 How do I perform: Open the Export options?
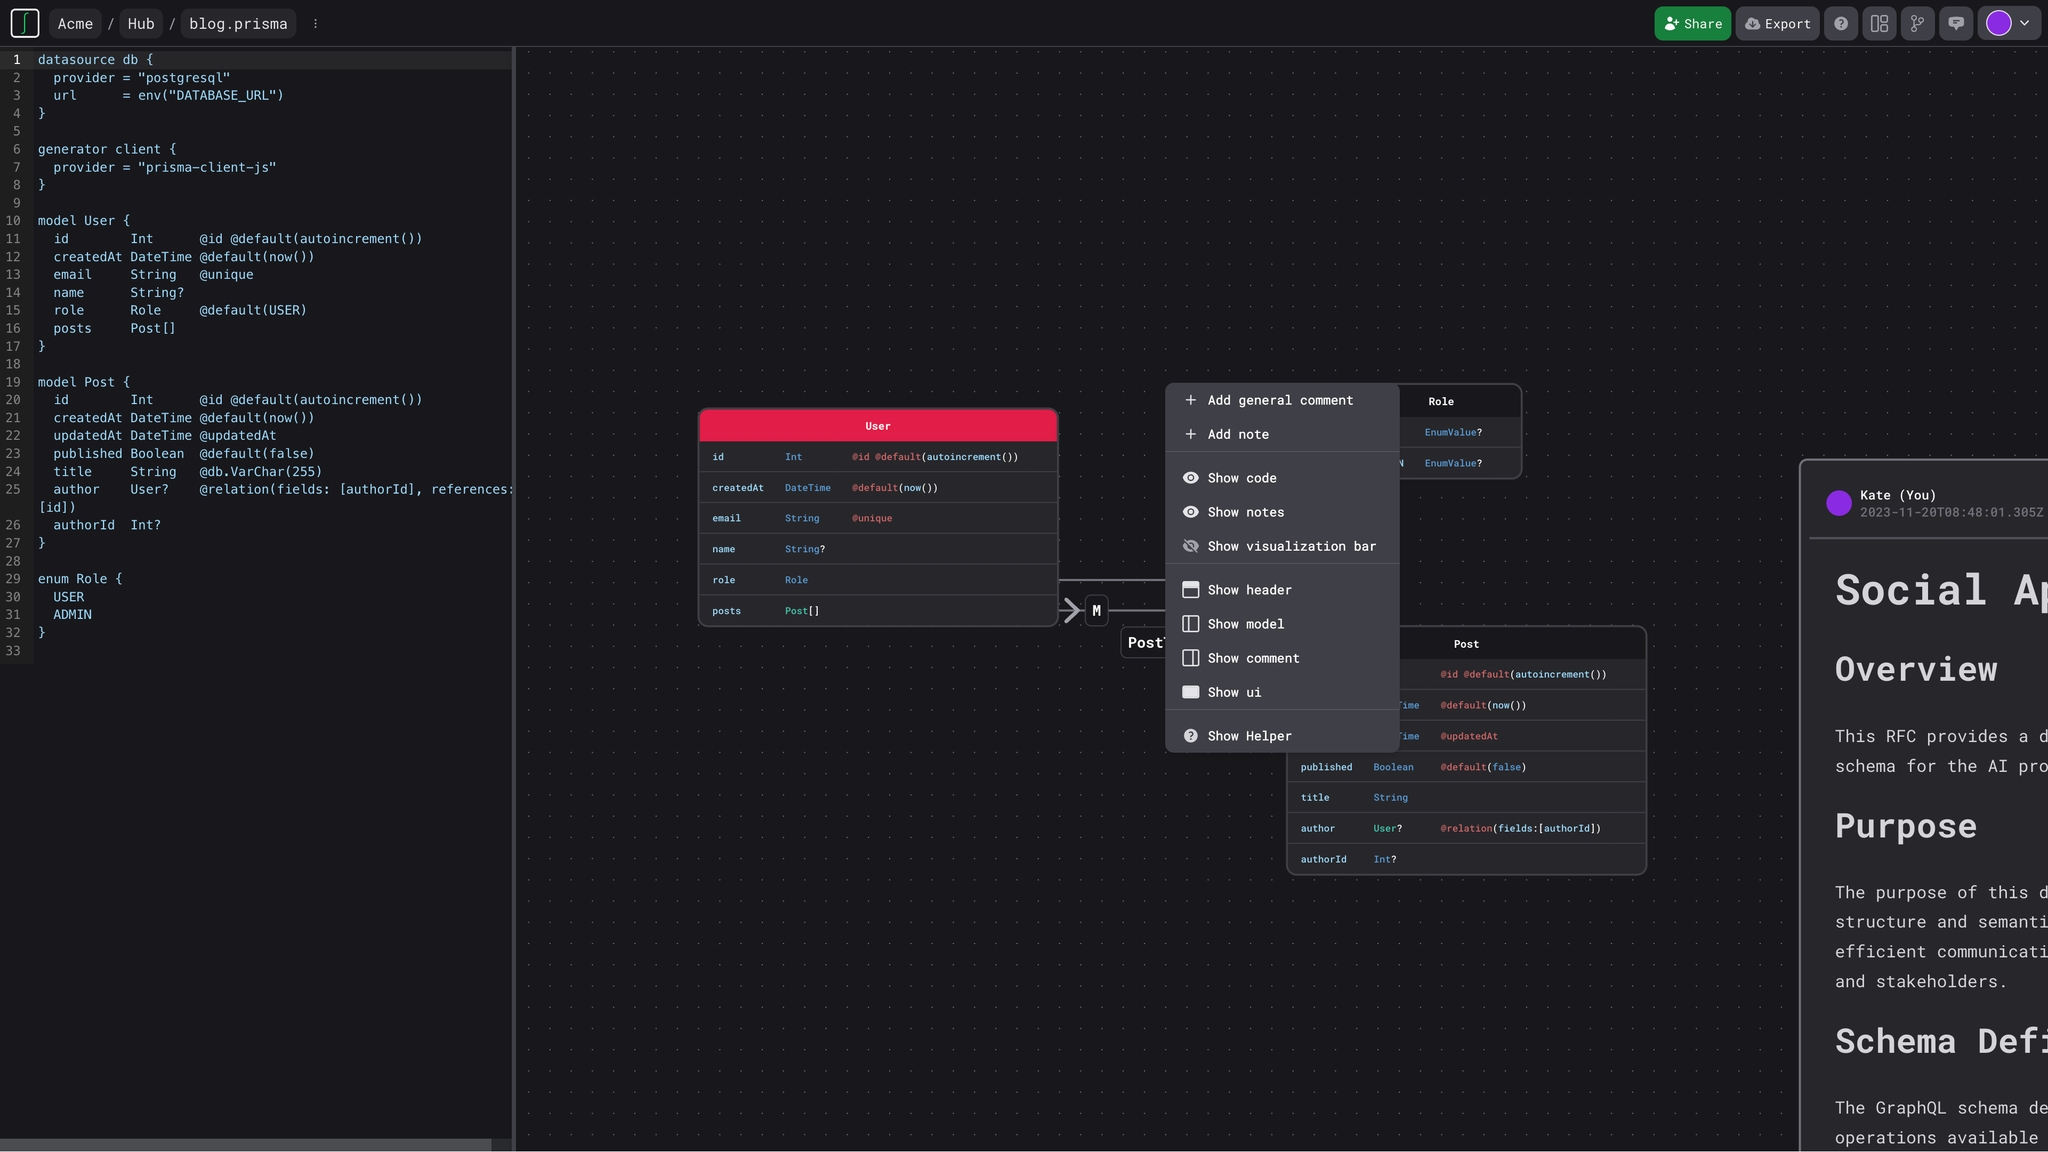tap(1777, 23)
